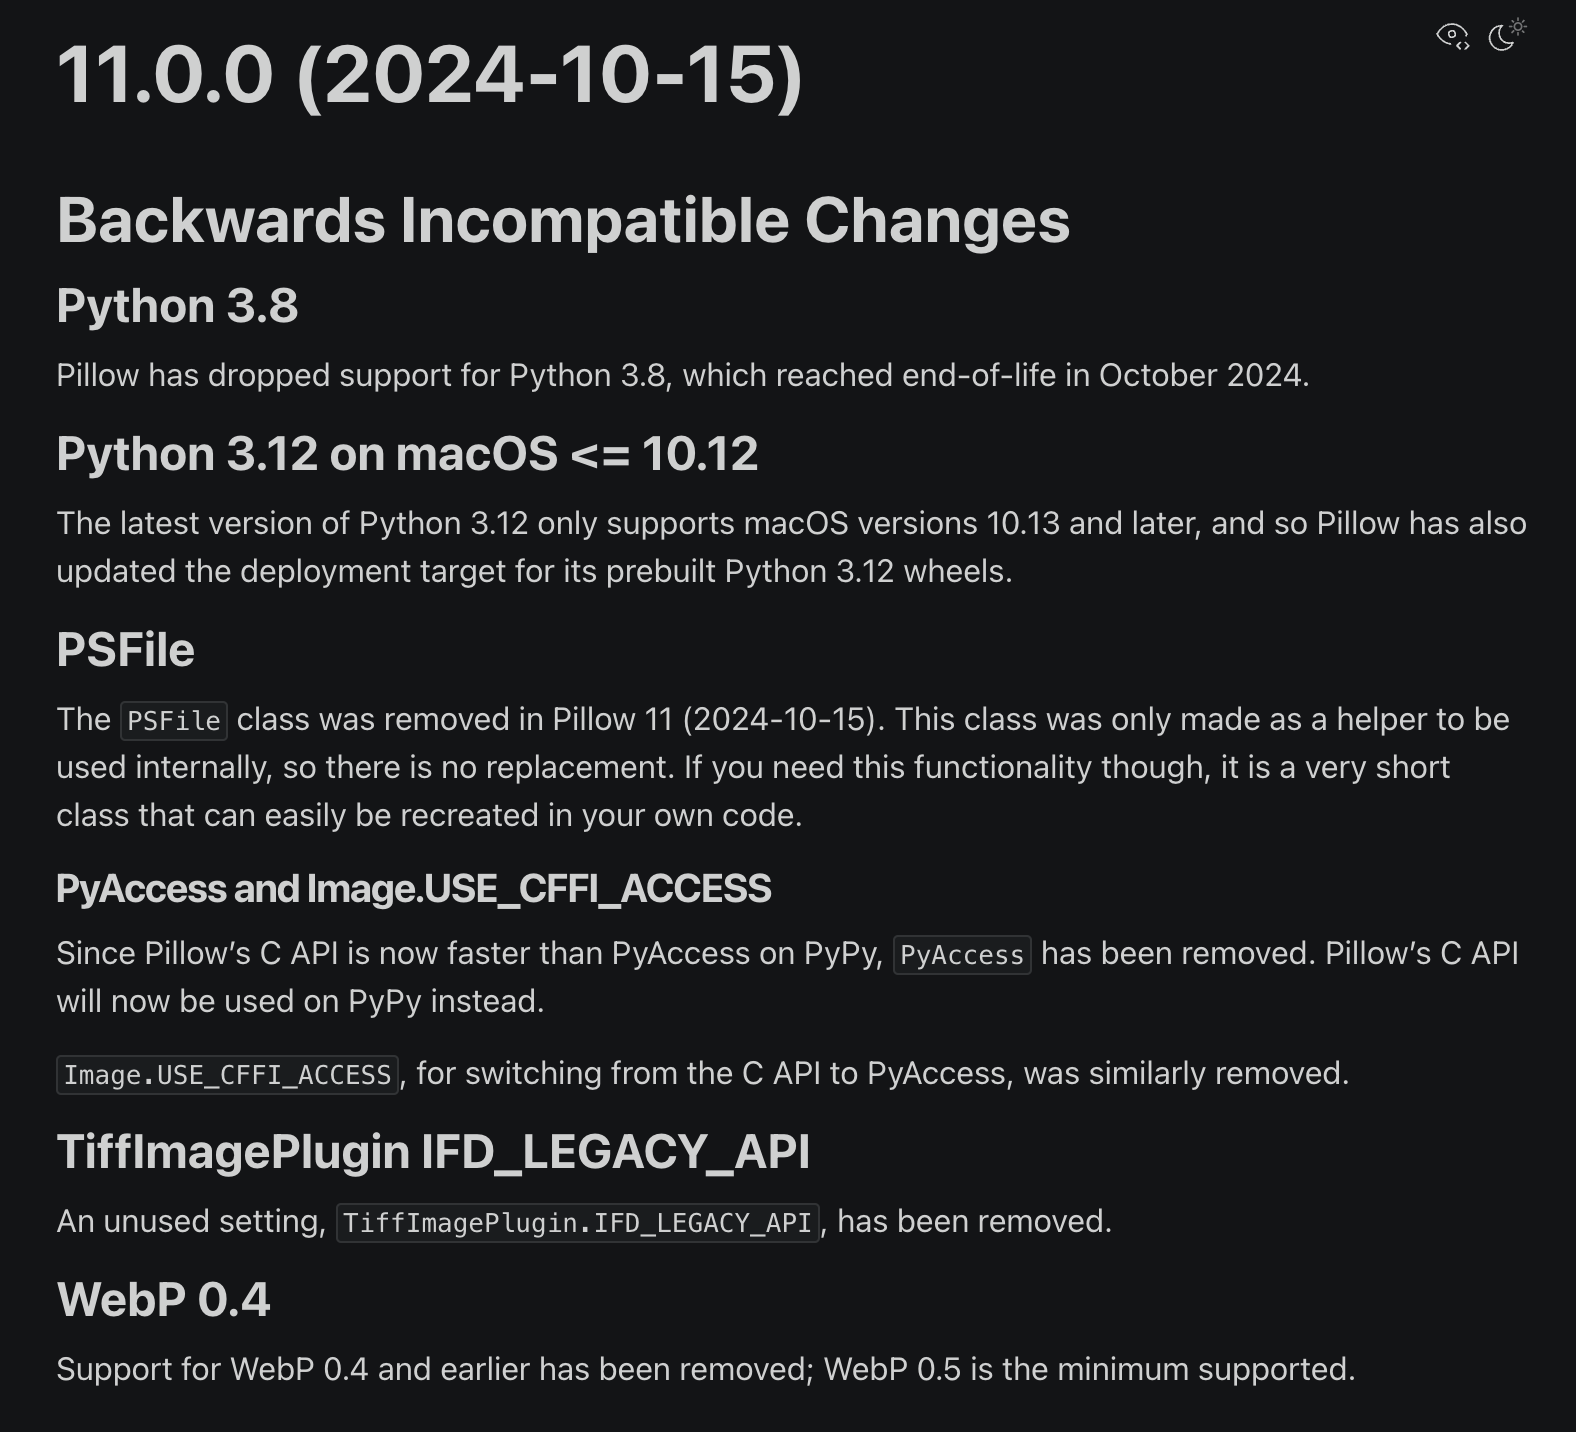Open the view page source eye icon
This screenshot has width=1576, height=1432.
[x=1453, y=36]
